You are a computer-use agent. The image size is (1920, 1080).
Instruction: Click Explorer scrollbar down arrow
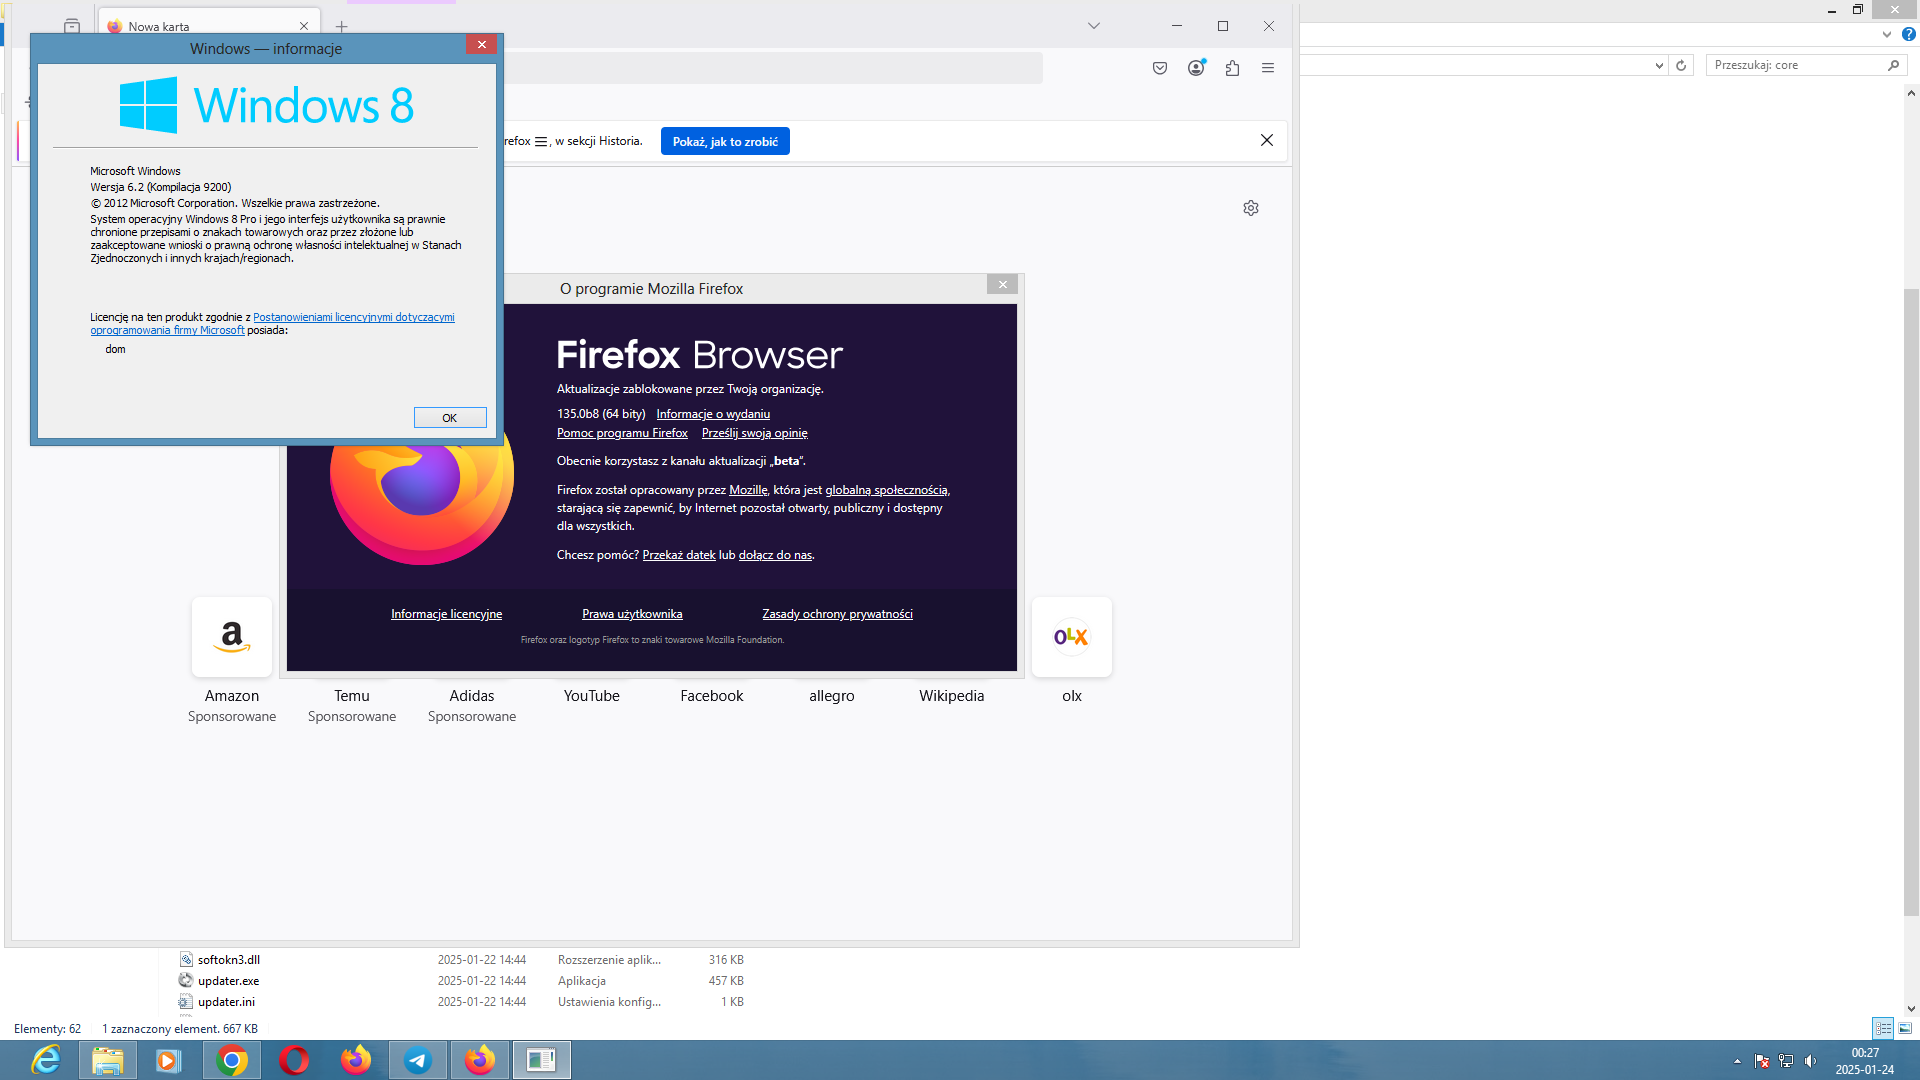tap(1911, 1009)
